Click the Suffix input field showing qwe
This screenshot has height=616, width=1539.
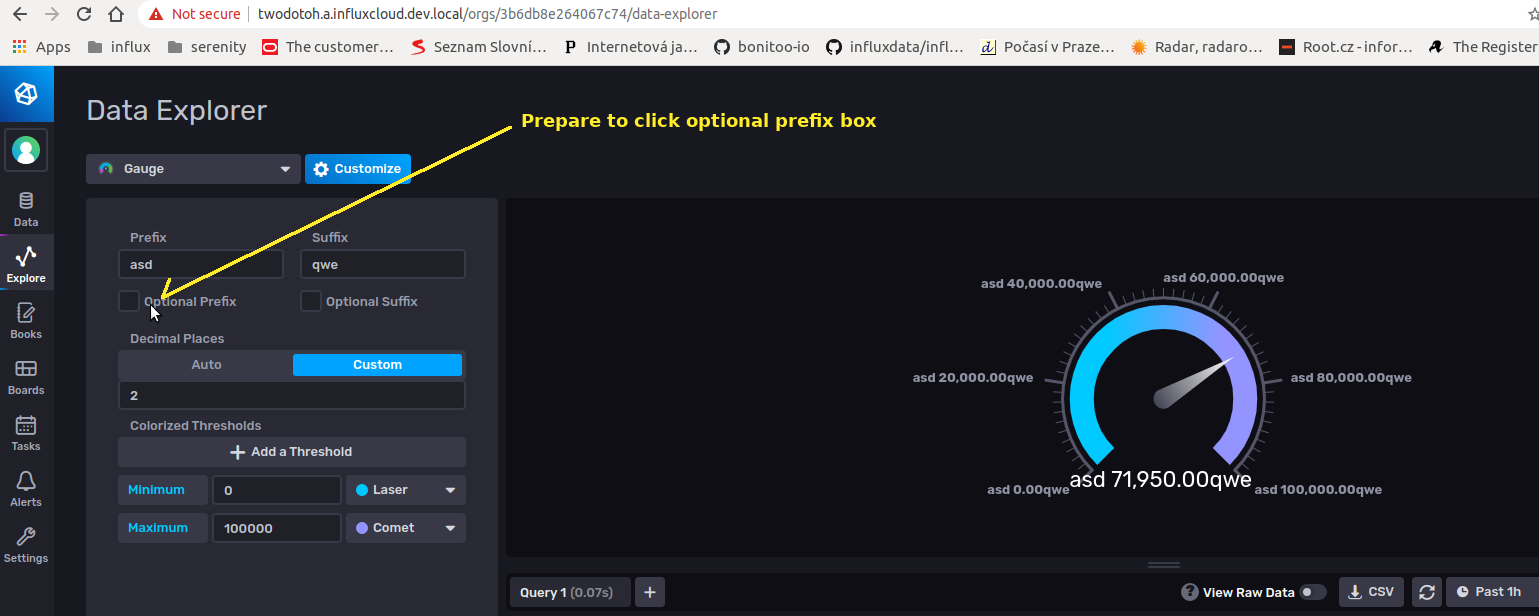(x=383, y=263)
